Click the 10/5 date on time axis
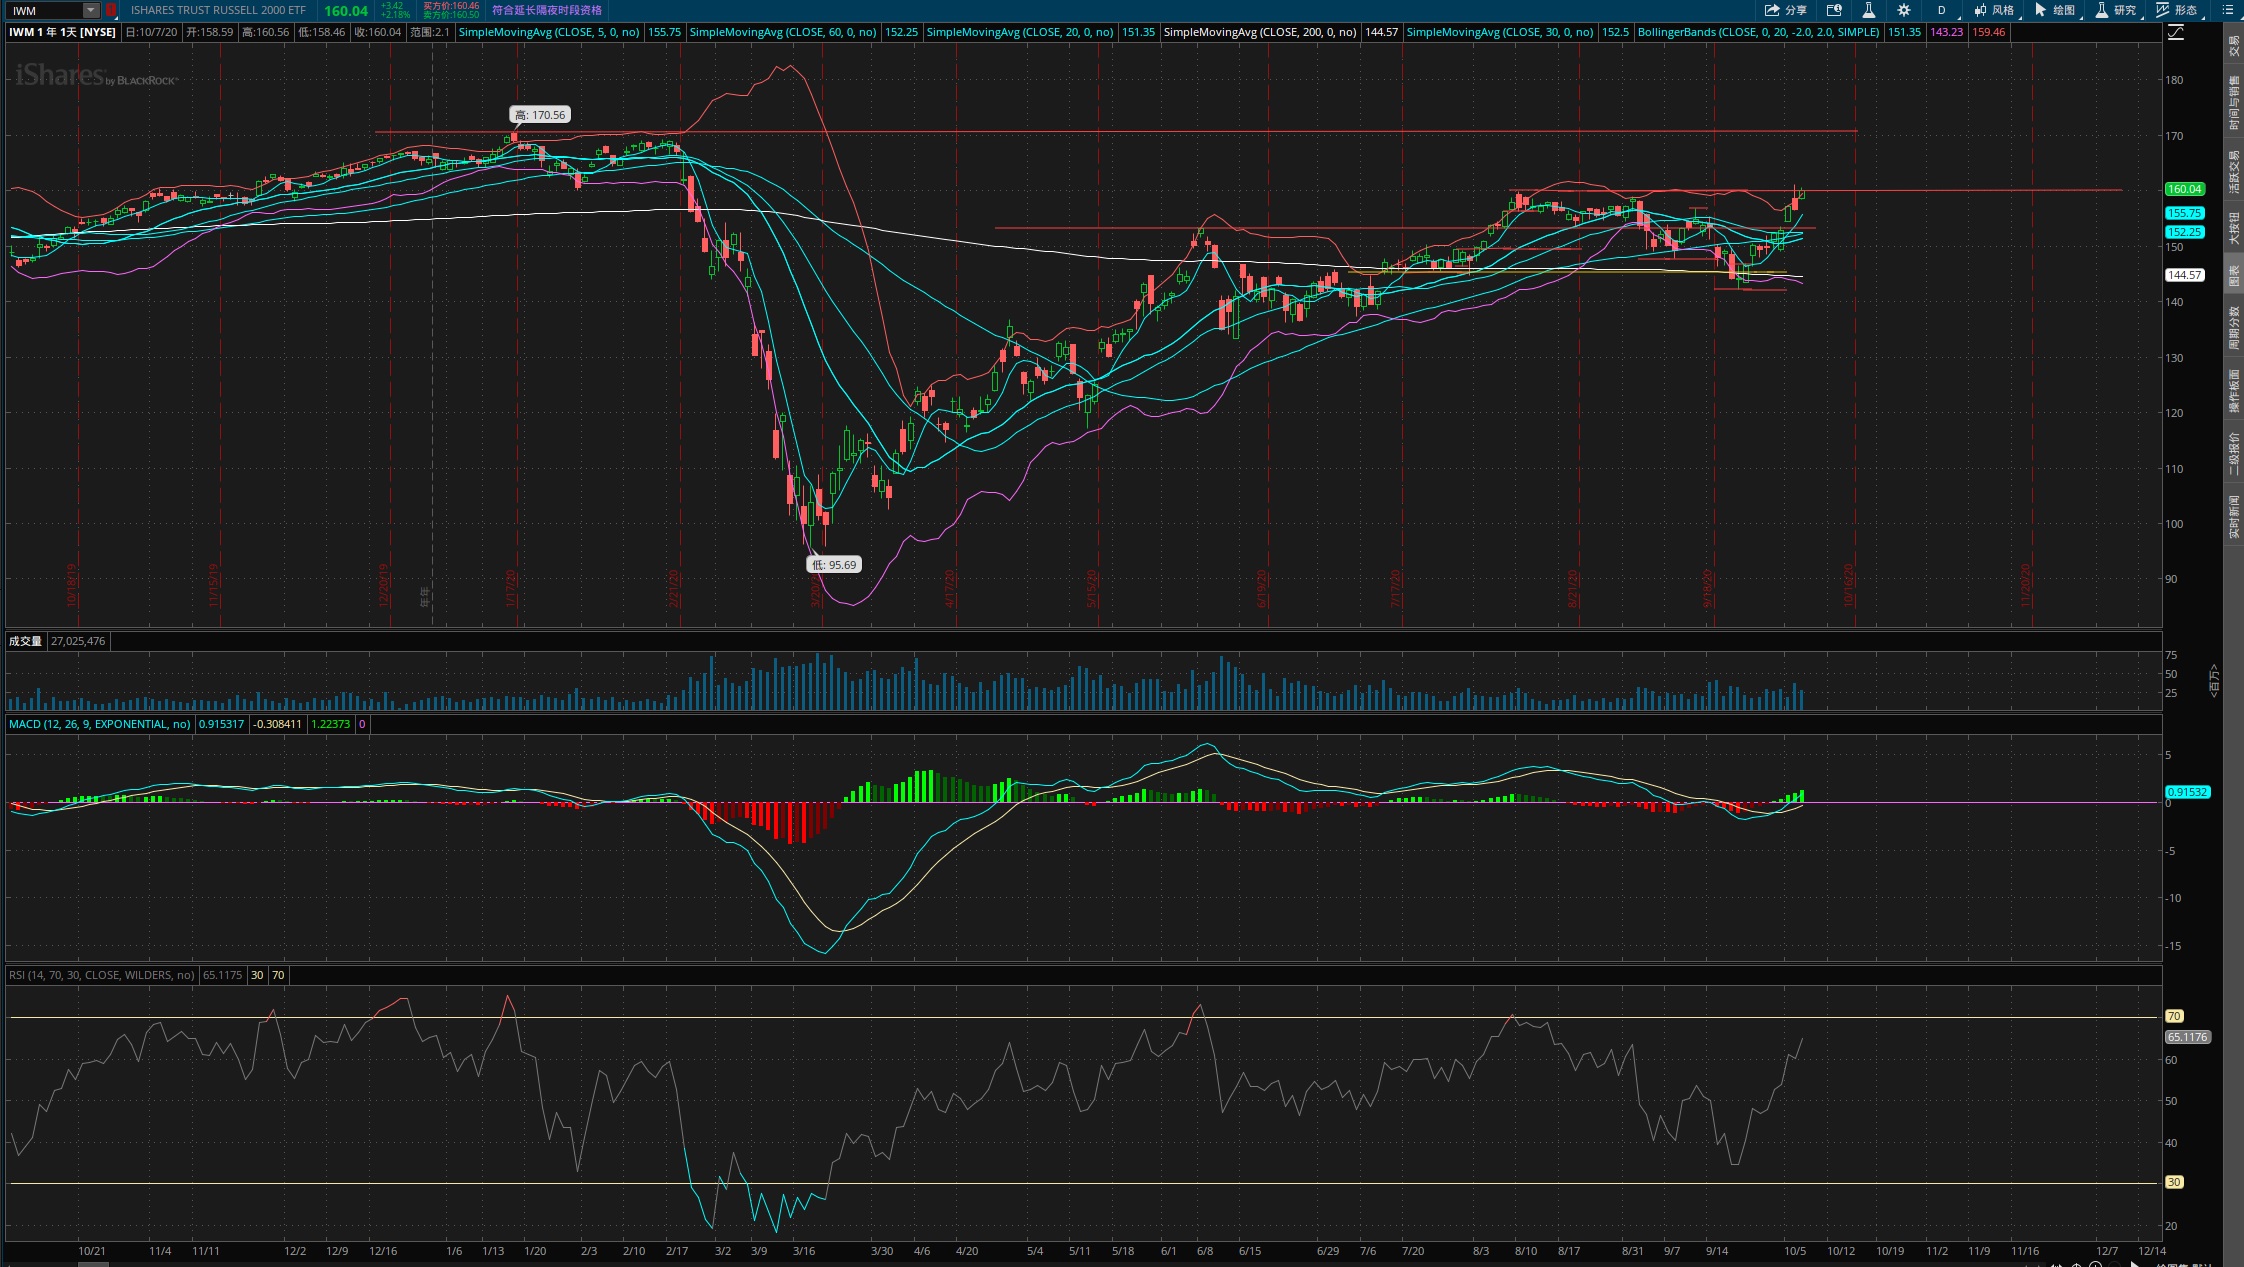 pos(1795,1251)
